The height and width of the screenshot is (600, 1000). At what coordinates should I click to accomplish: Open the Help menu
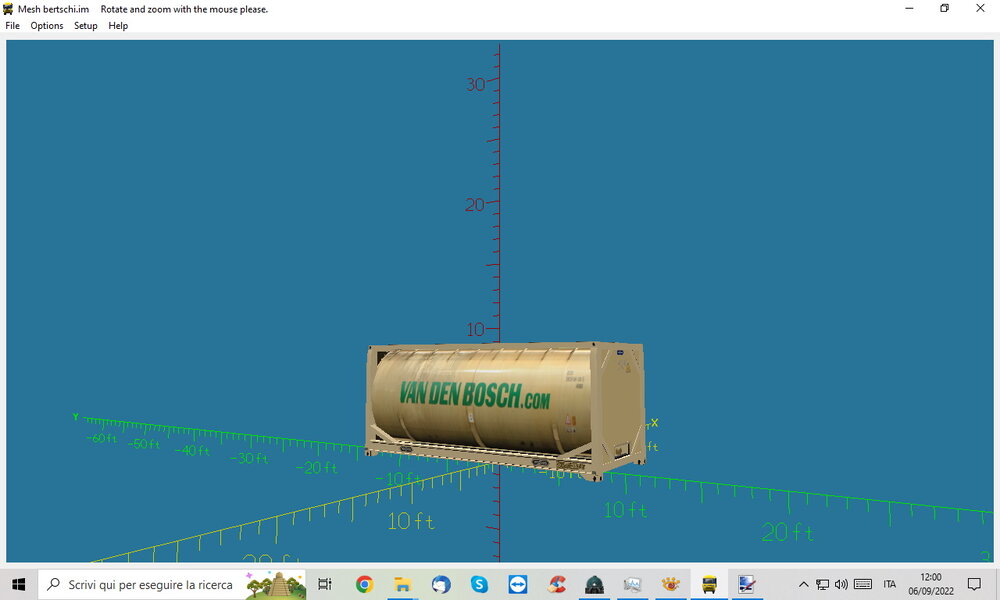point(118,26)
